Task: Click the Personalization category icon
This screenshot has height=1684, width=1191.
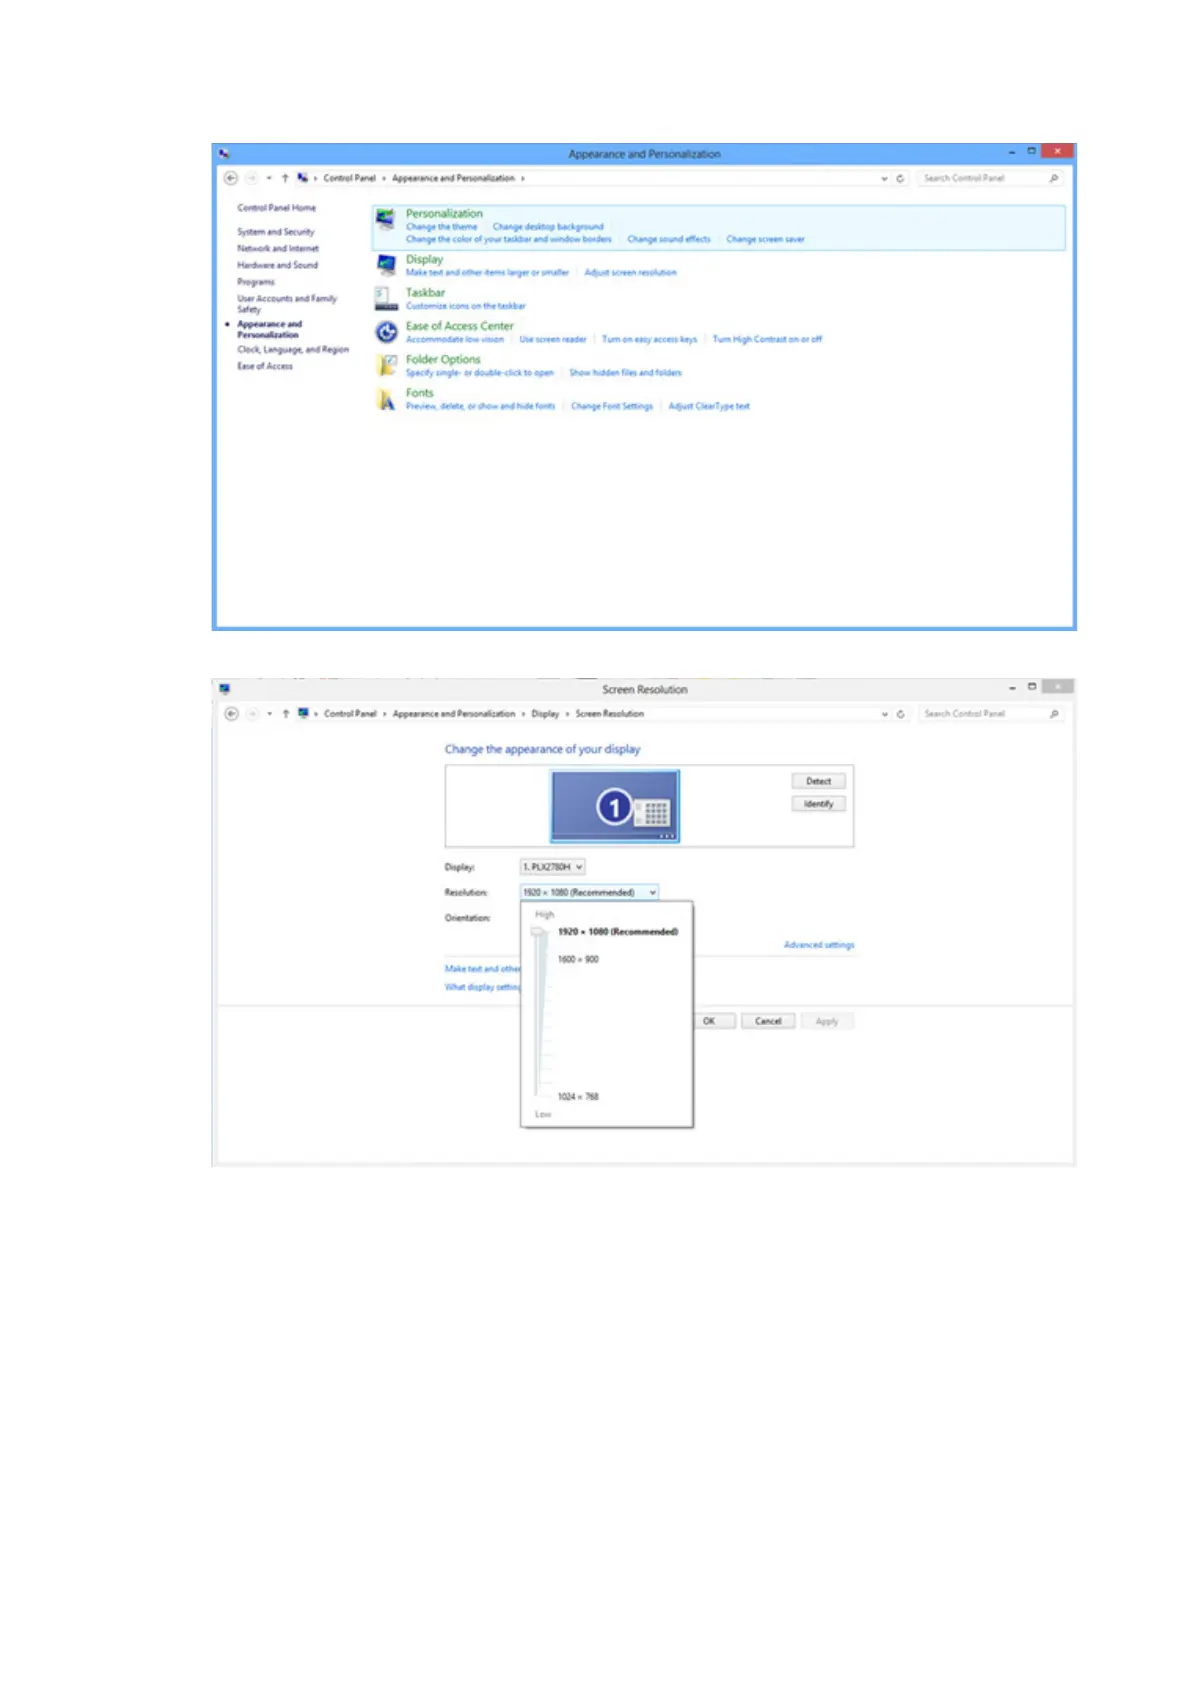Action: coord(385,220)
